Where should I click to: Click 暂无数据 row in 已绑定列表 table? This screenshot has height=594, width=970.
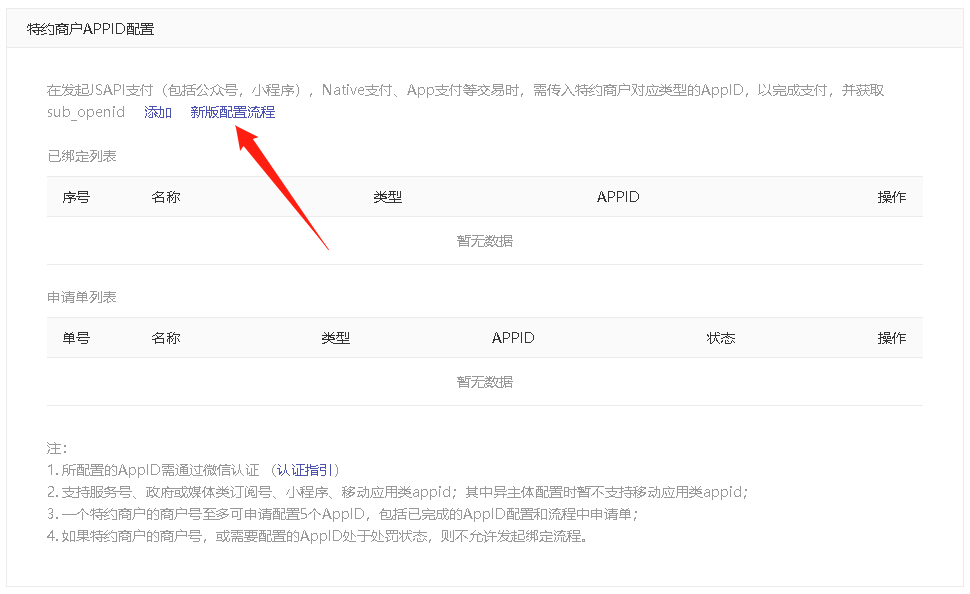pos(485,241)
